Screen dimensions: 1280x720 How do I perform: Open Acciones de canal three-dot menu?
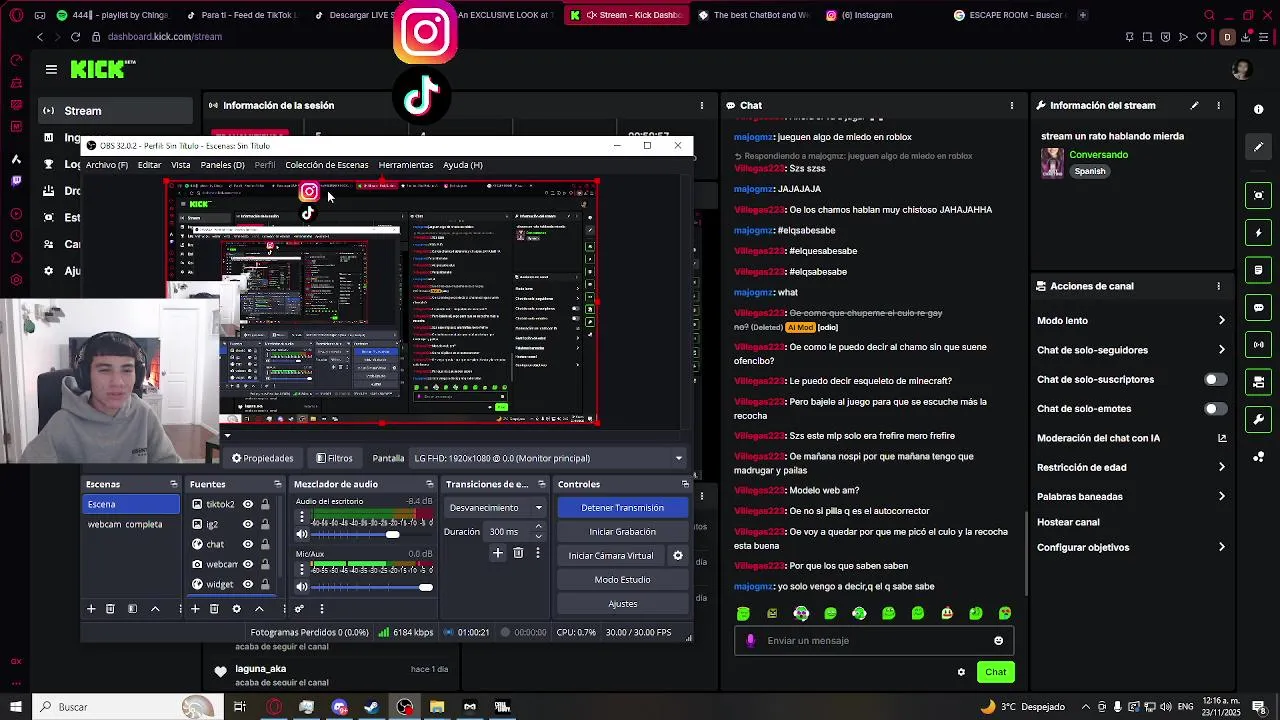click(1218, 286)
